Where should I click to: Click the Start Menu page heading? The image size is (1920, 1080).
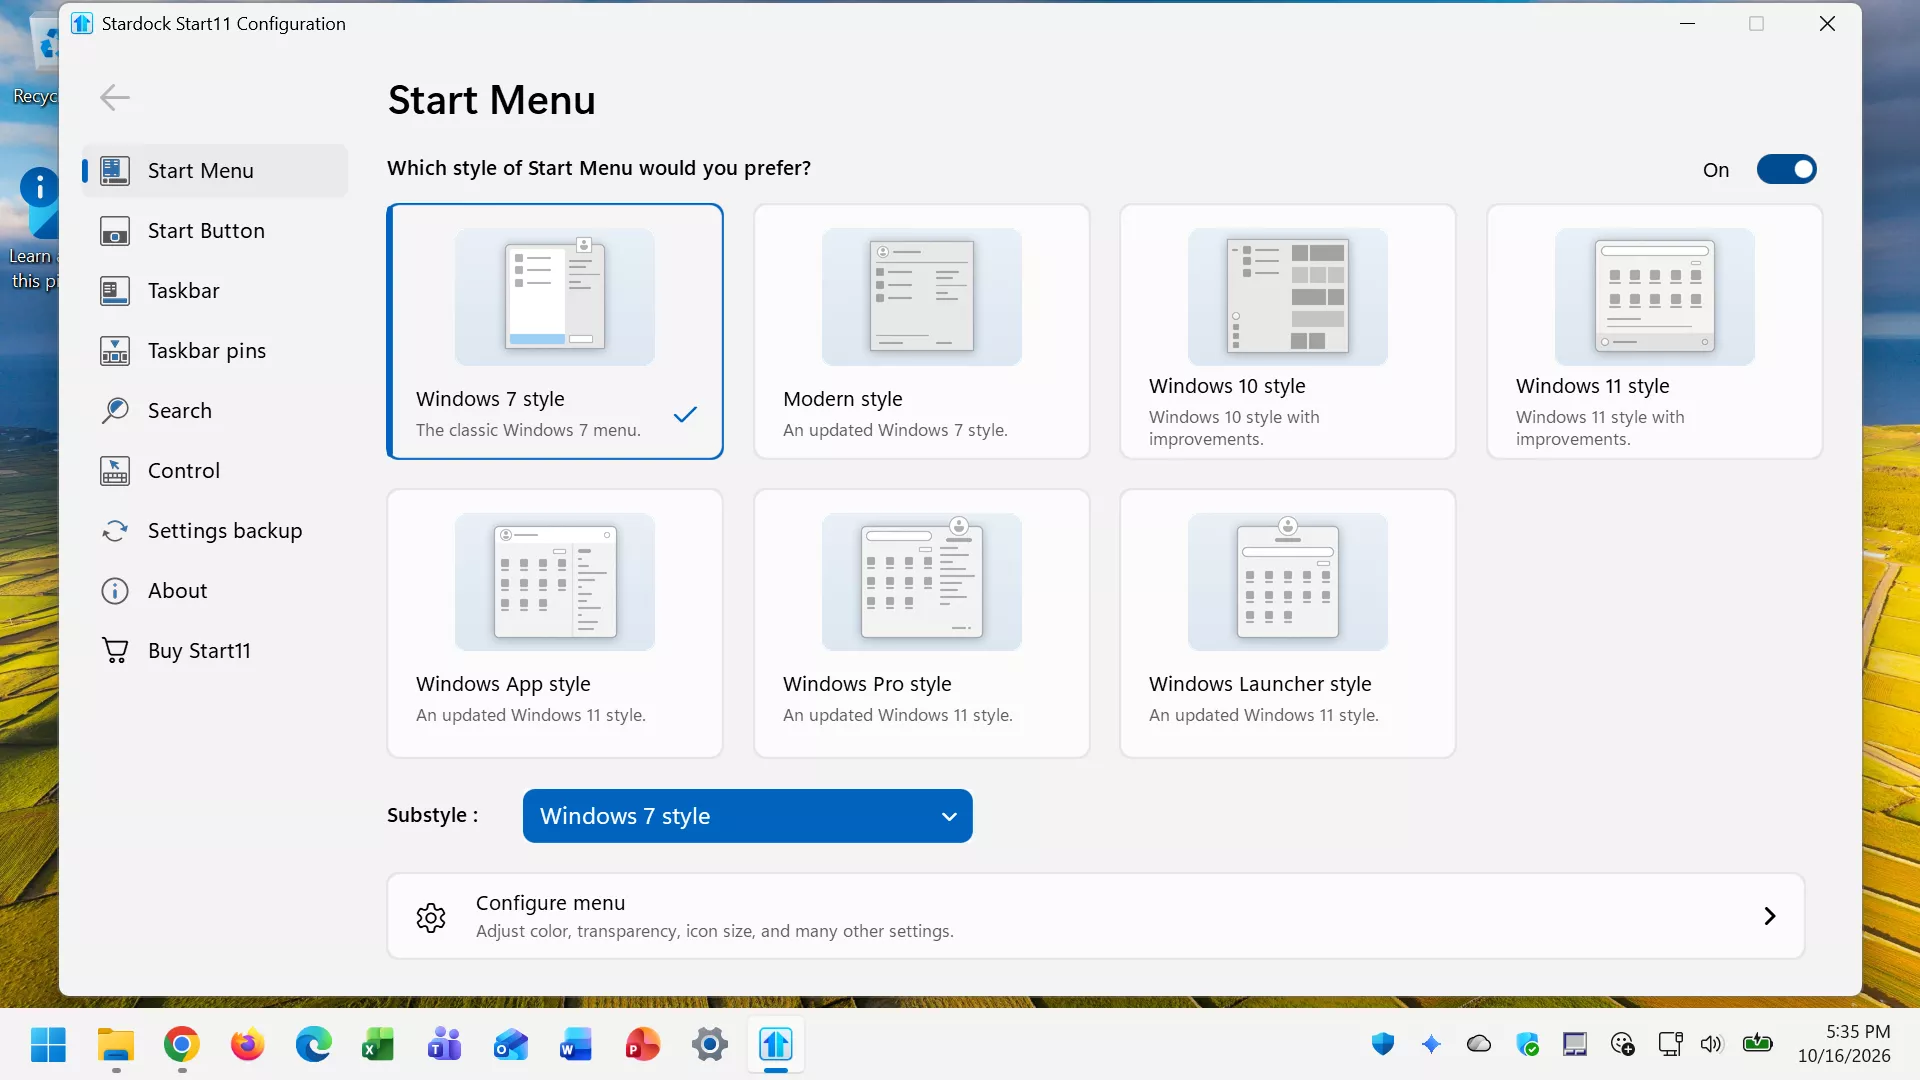tap(491, 100)
